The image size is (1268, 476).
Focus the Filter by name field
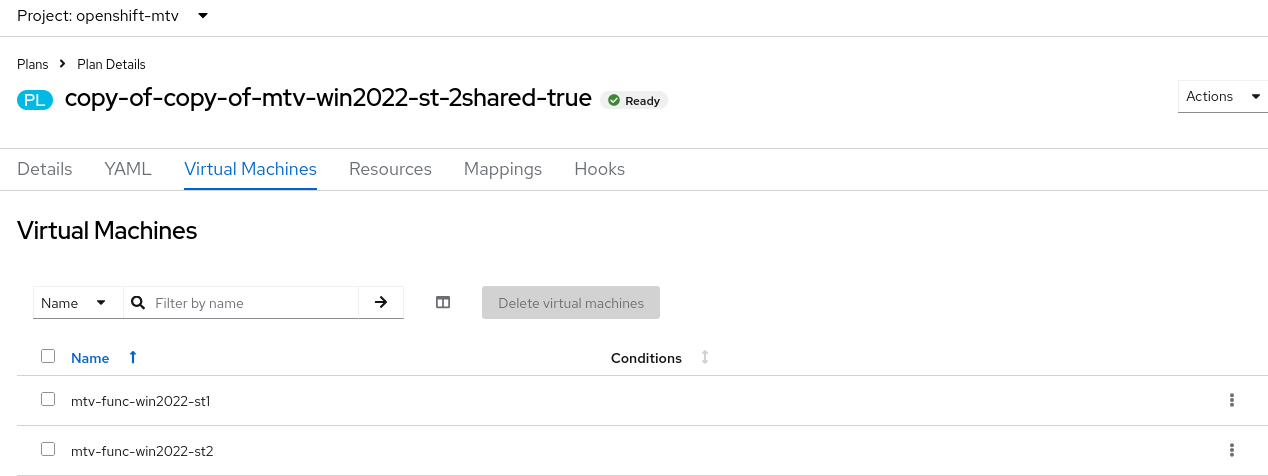[254, 303]
